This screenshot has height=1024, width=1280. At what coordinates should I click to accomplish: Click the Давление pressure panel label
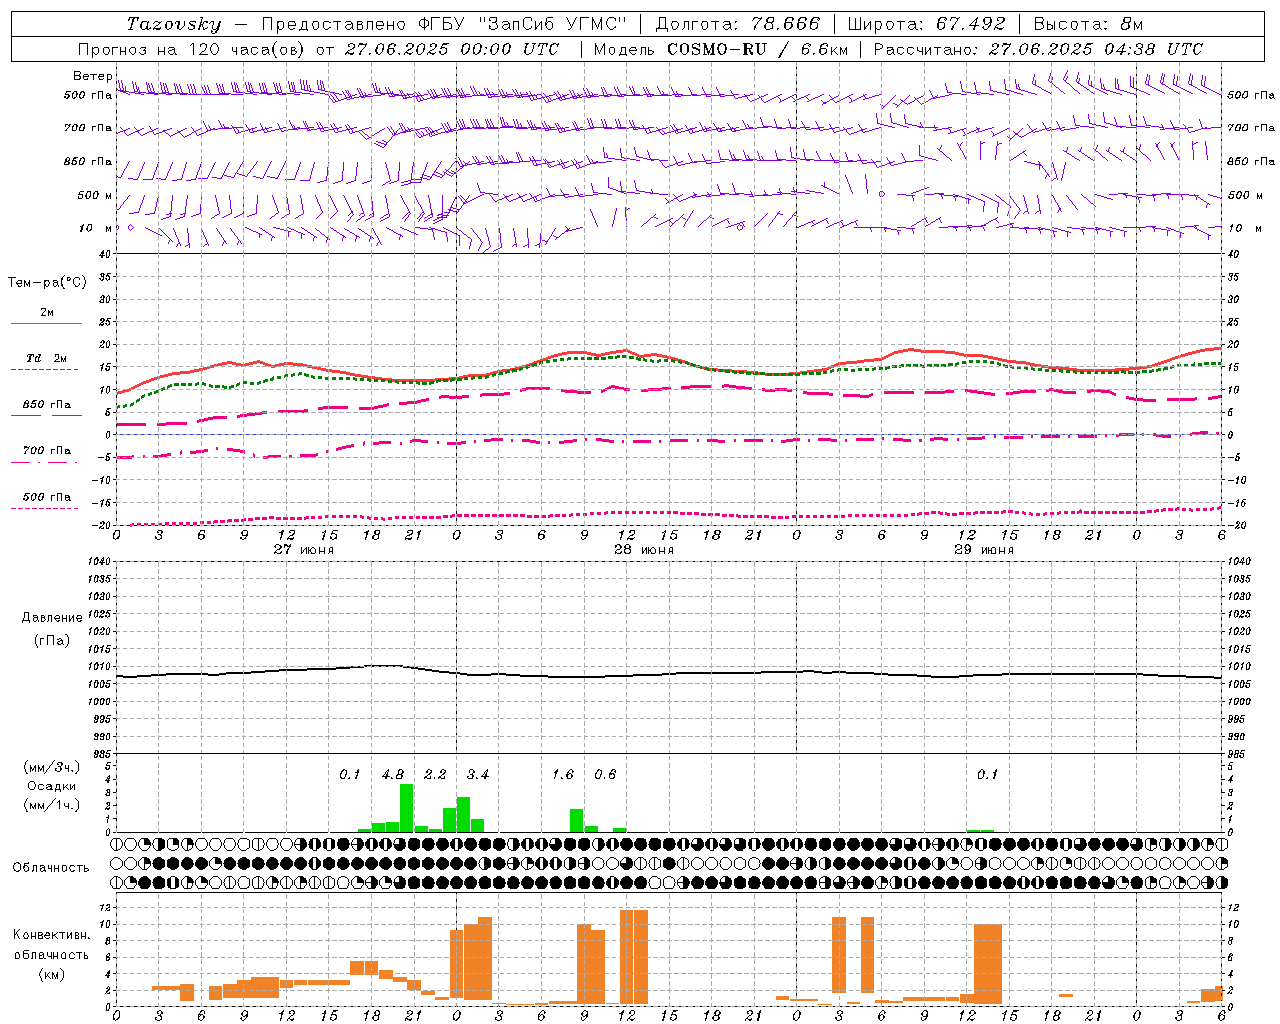[52, 618]
